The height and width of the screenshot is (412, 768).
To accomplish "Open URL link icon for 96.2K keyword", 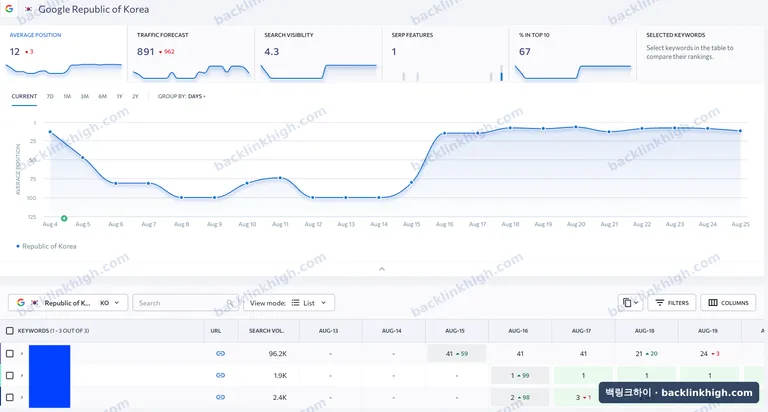I will click(220, 353).
